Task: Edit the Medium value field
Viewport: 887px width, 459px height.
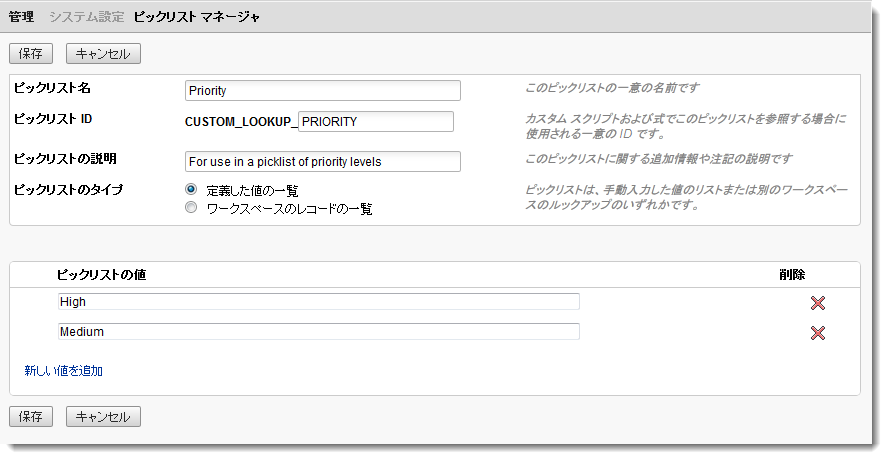Action: [x=318, y=332]
